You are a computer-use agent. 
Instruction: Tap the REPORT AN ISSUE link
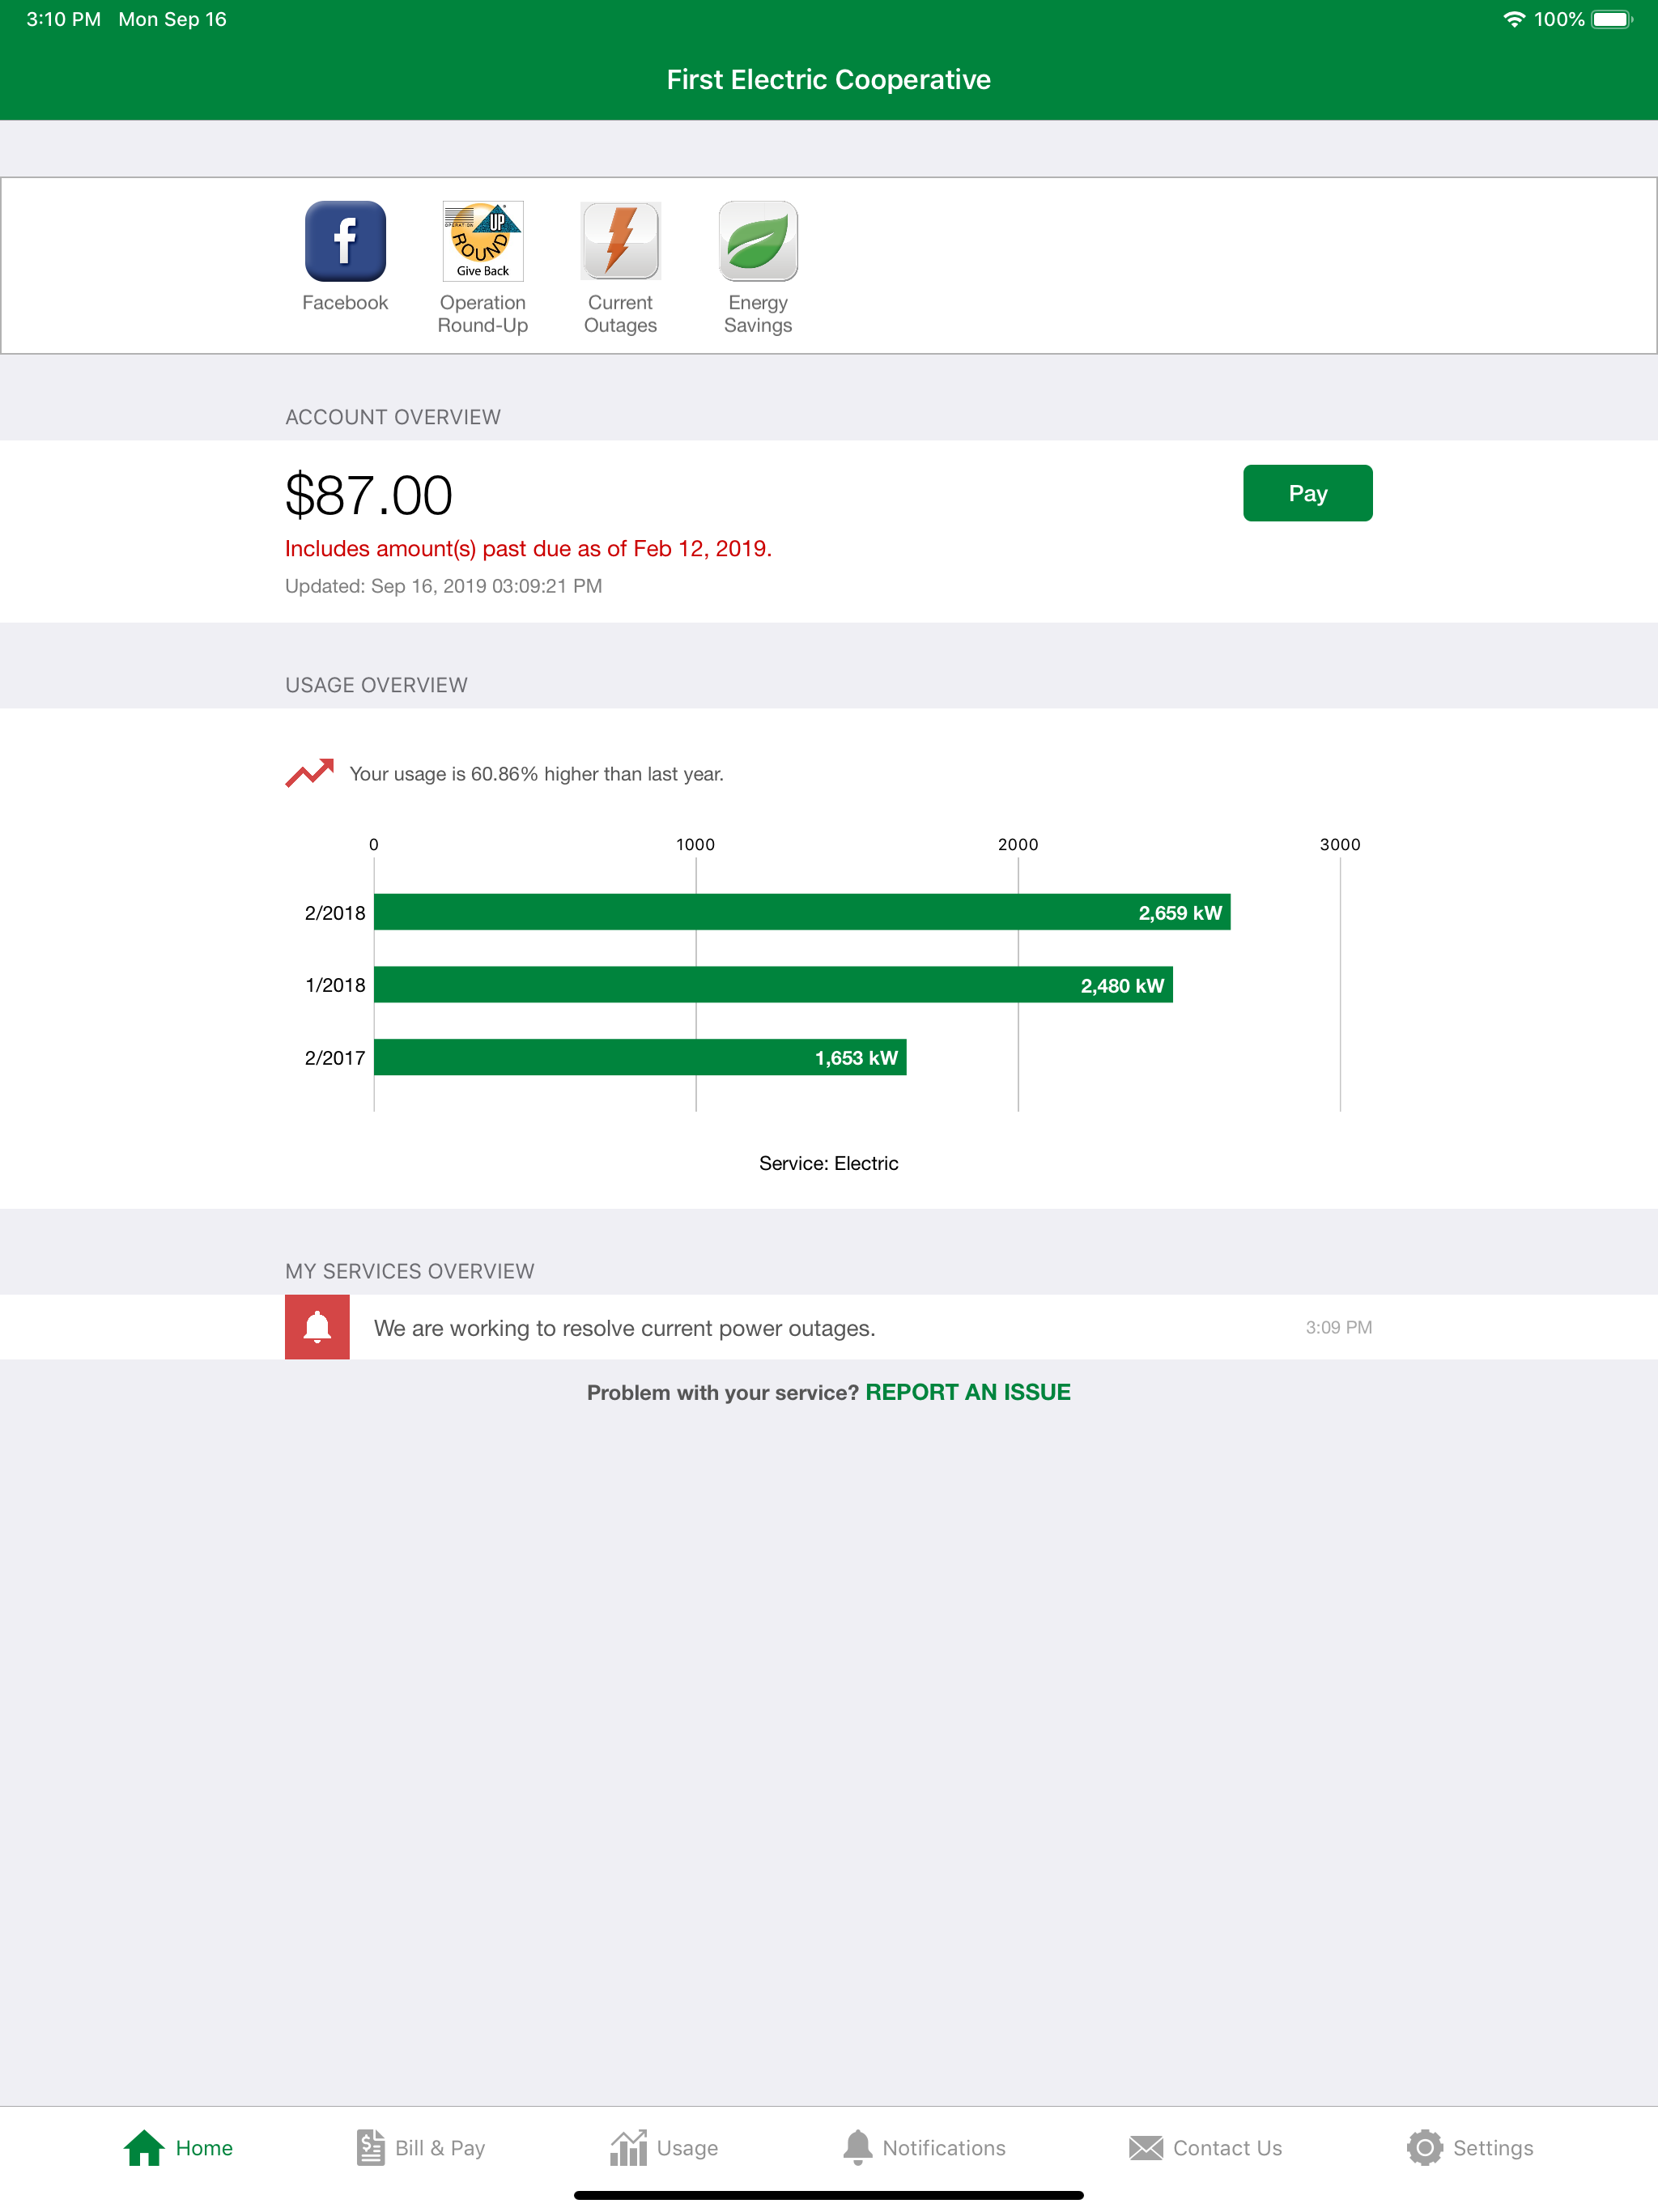(967, 1392)
